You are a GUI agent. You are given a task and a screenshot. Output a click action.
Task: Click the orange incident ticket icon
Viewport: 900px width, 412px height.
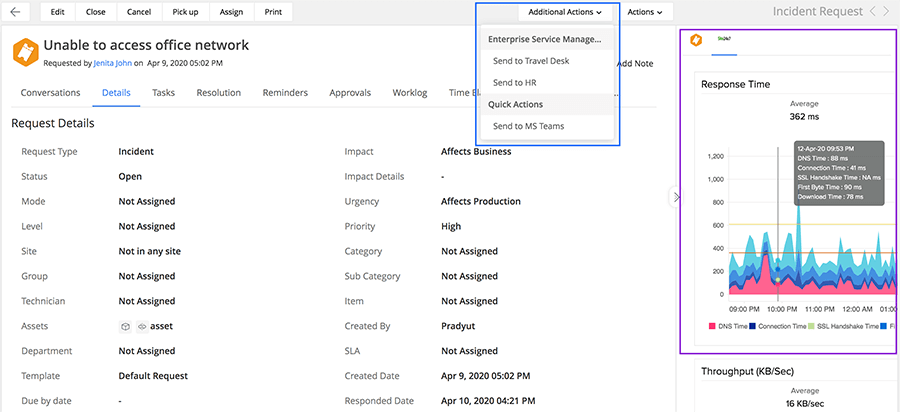point(25,51)
